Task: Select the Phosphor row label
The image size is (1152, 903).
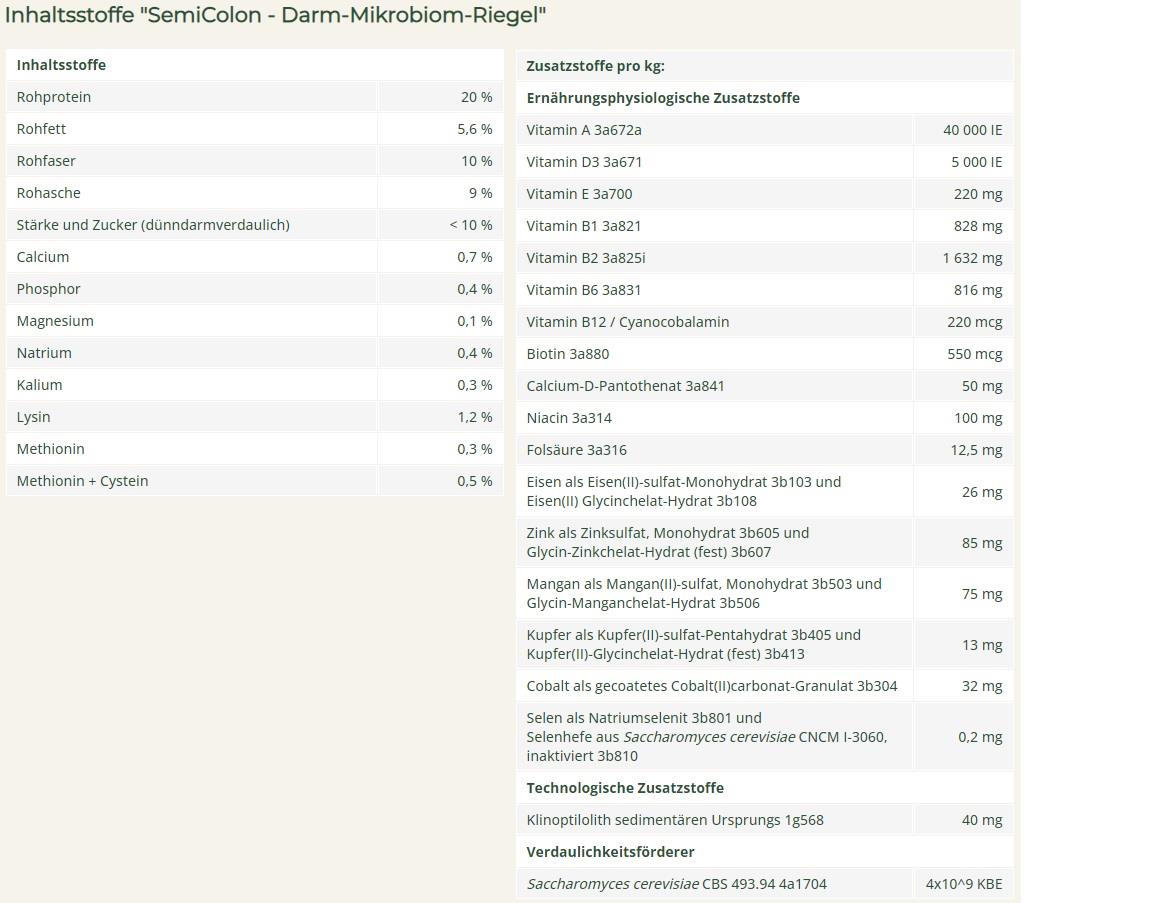Action: pyautogui.click(x=48, y=289)
